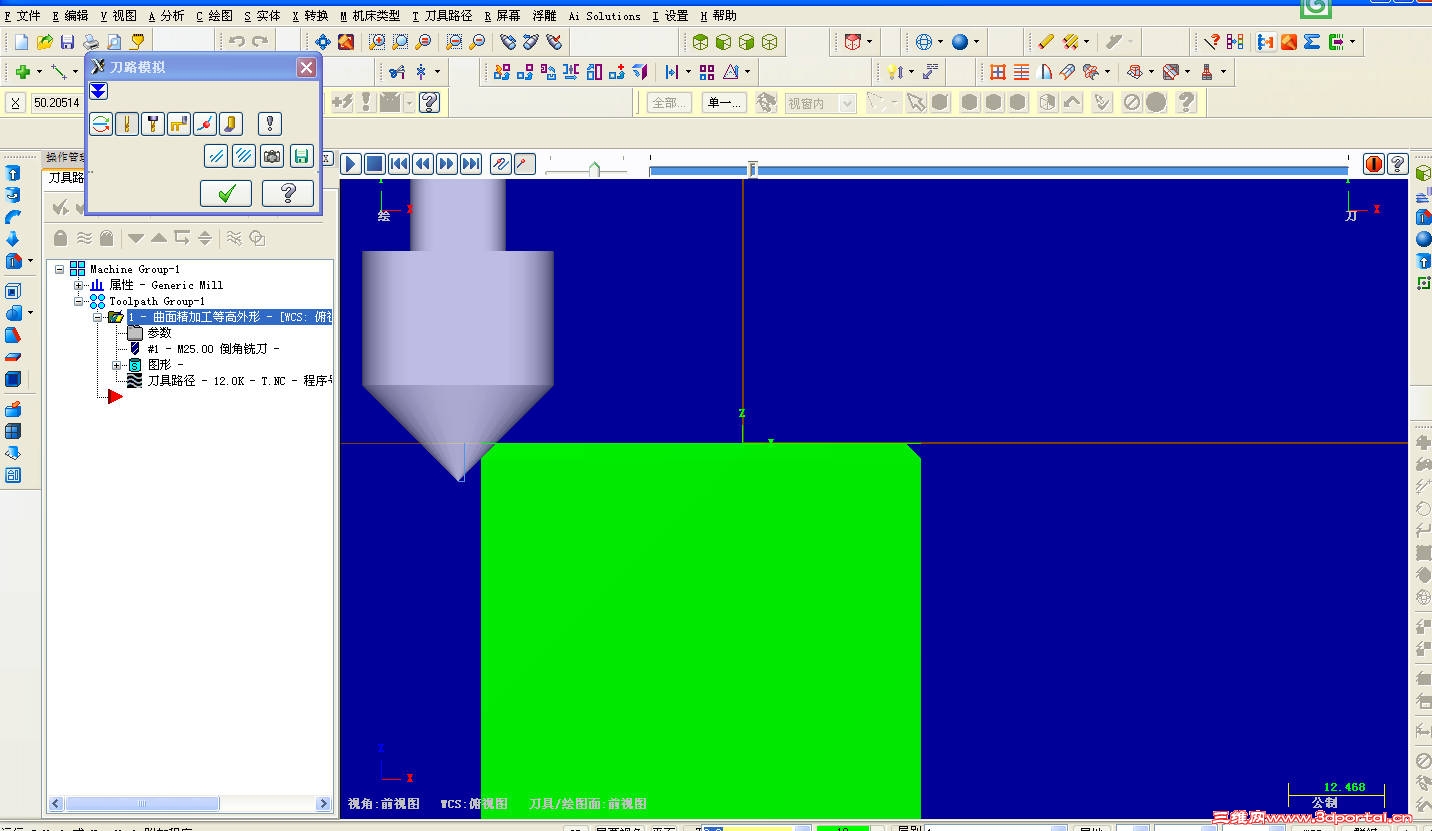Click the Zoom window magnifier icon
Screen dimensions: 1432x831
376,42
